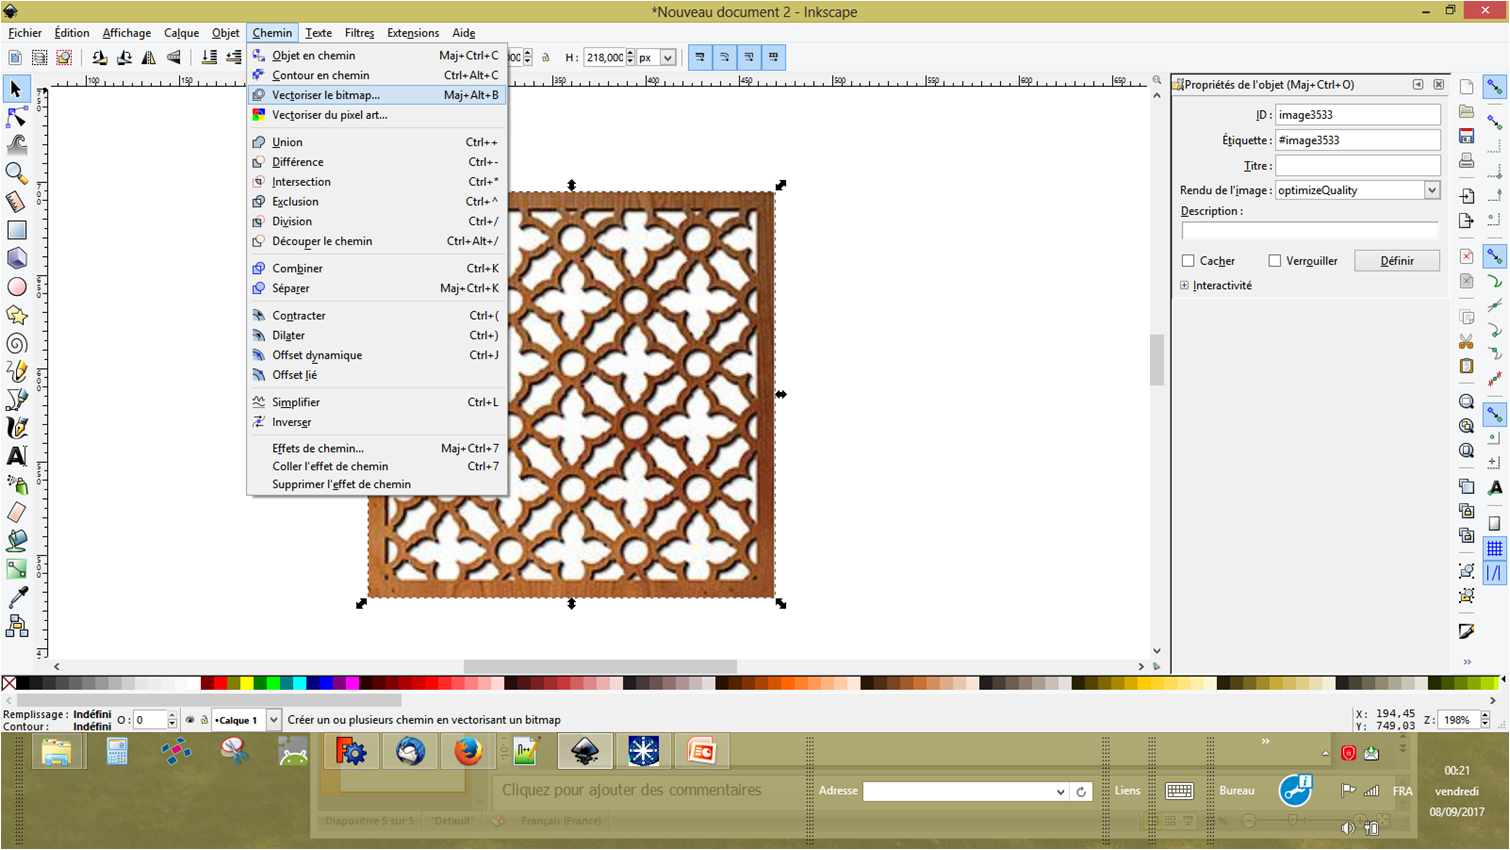This screenshot has width=1510, height=850.
Task: Choose Objet en chemin menu entry
Action: (376, 55)
